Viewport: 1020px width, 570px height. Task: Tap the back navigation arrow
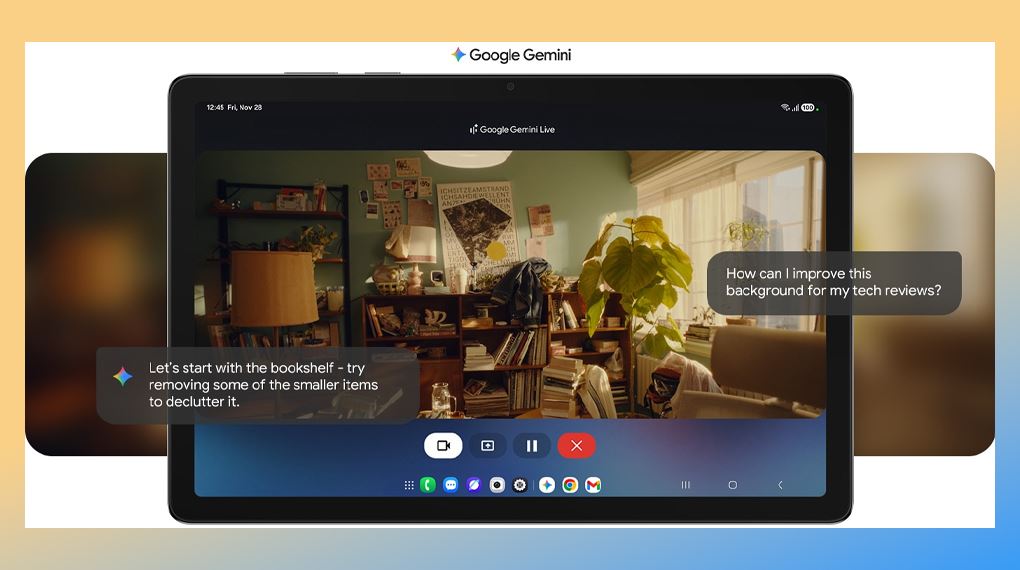tap(780, 485)
